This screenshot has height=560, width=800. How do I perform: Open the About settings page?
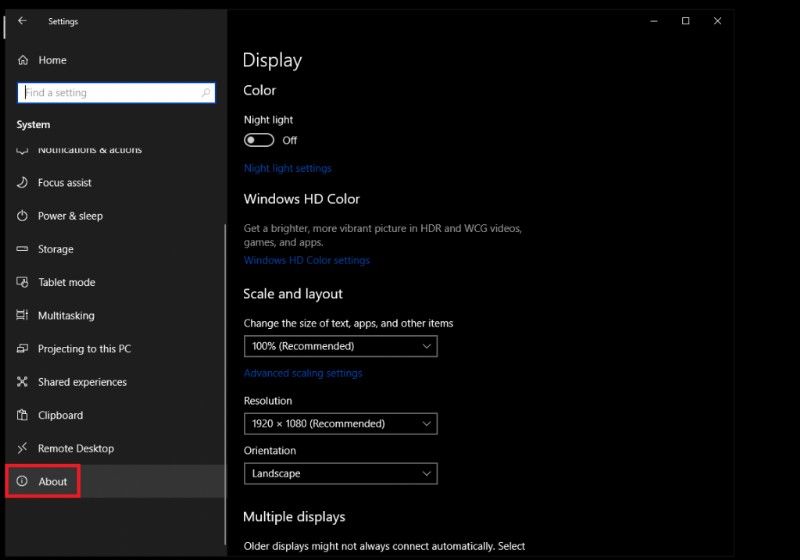tap(52, 481)
